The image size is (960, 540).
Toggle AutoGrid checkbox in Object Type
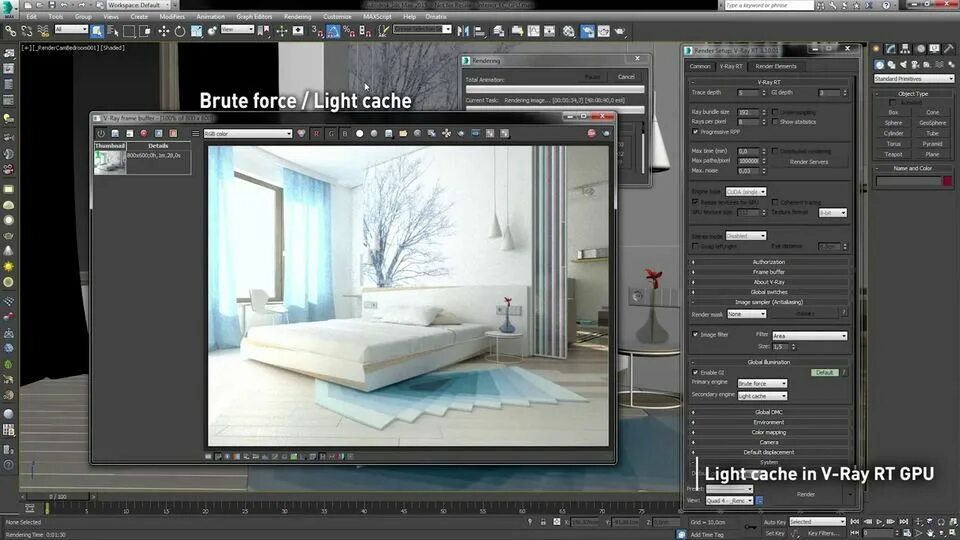point(892,103)
